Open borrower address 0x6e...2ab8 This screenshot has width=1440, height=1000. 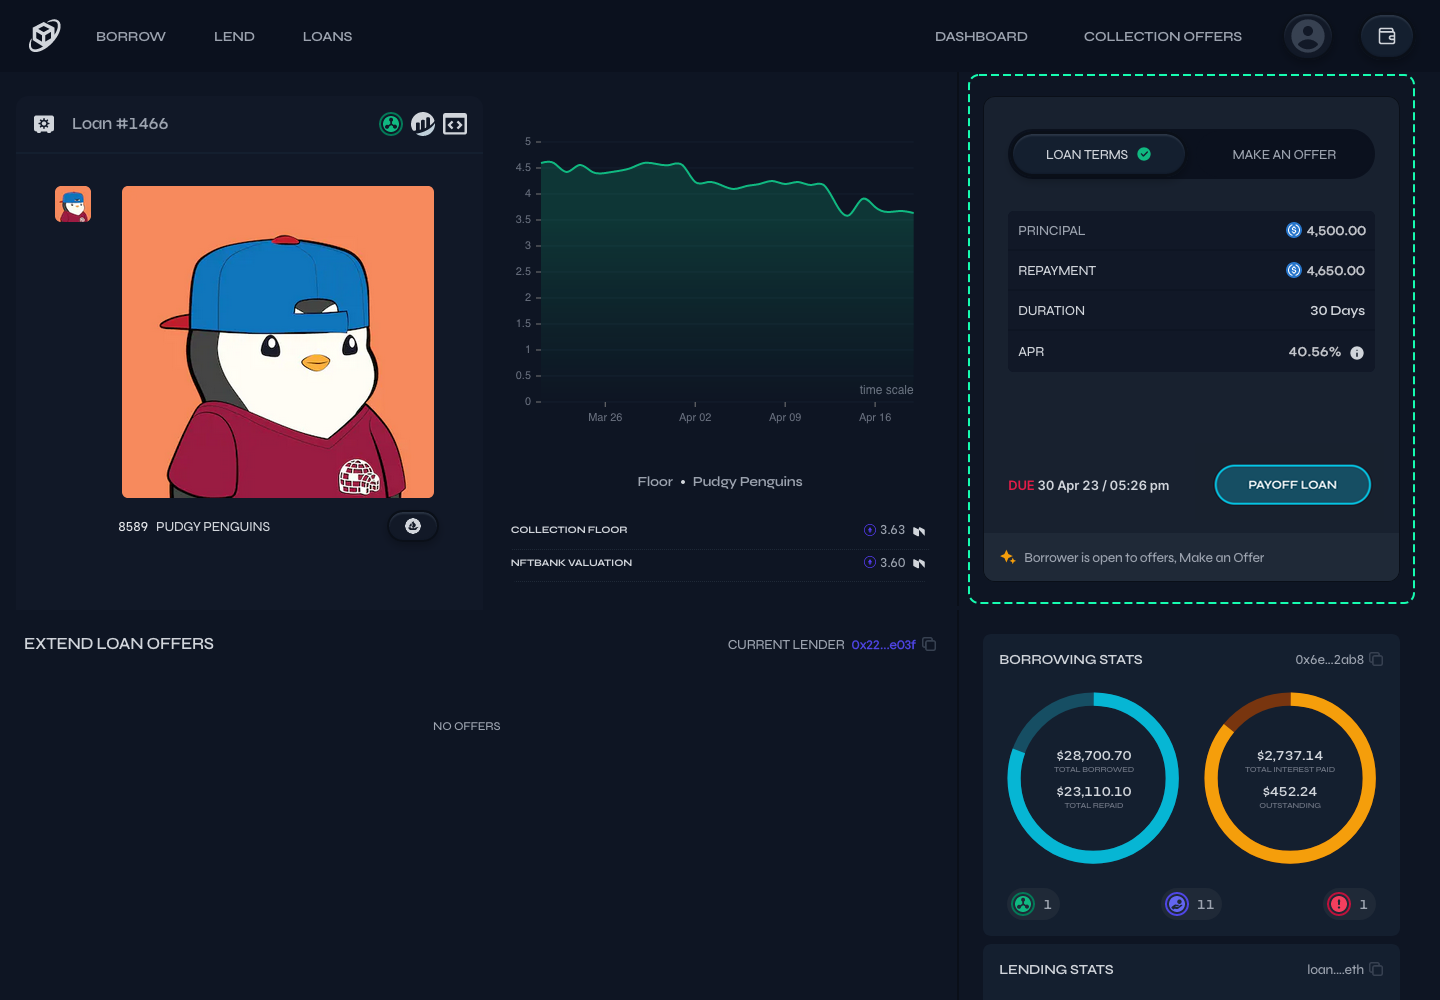[x=1329, y=659]
